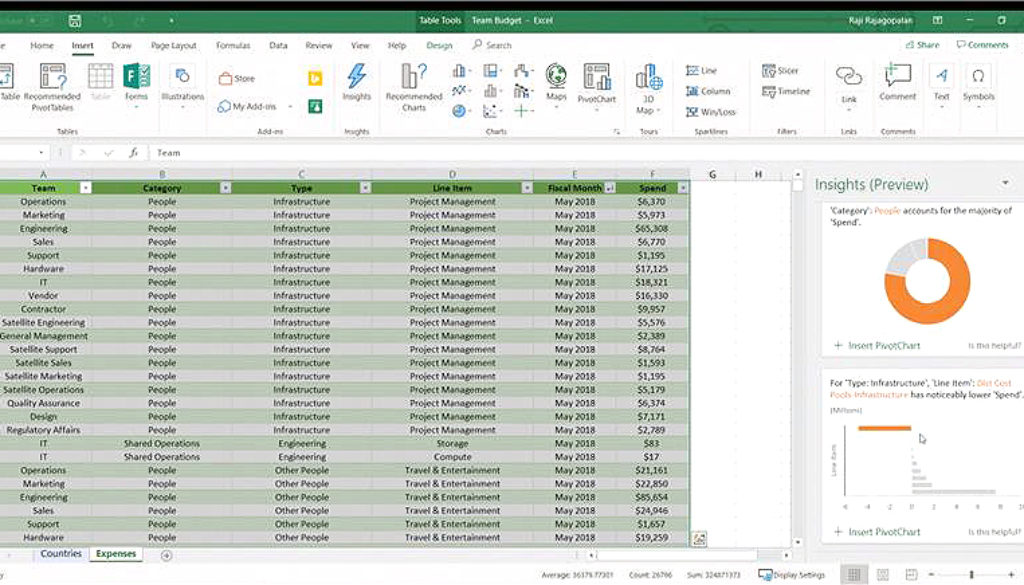Open Recommended PivotTables
This screenshot has height=585, width=1024.
[52, 87]
